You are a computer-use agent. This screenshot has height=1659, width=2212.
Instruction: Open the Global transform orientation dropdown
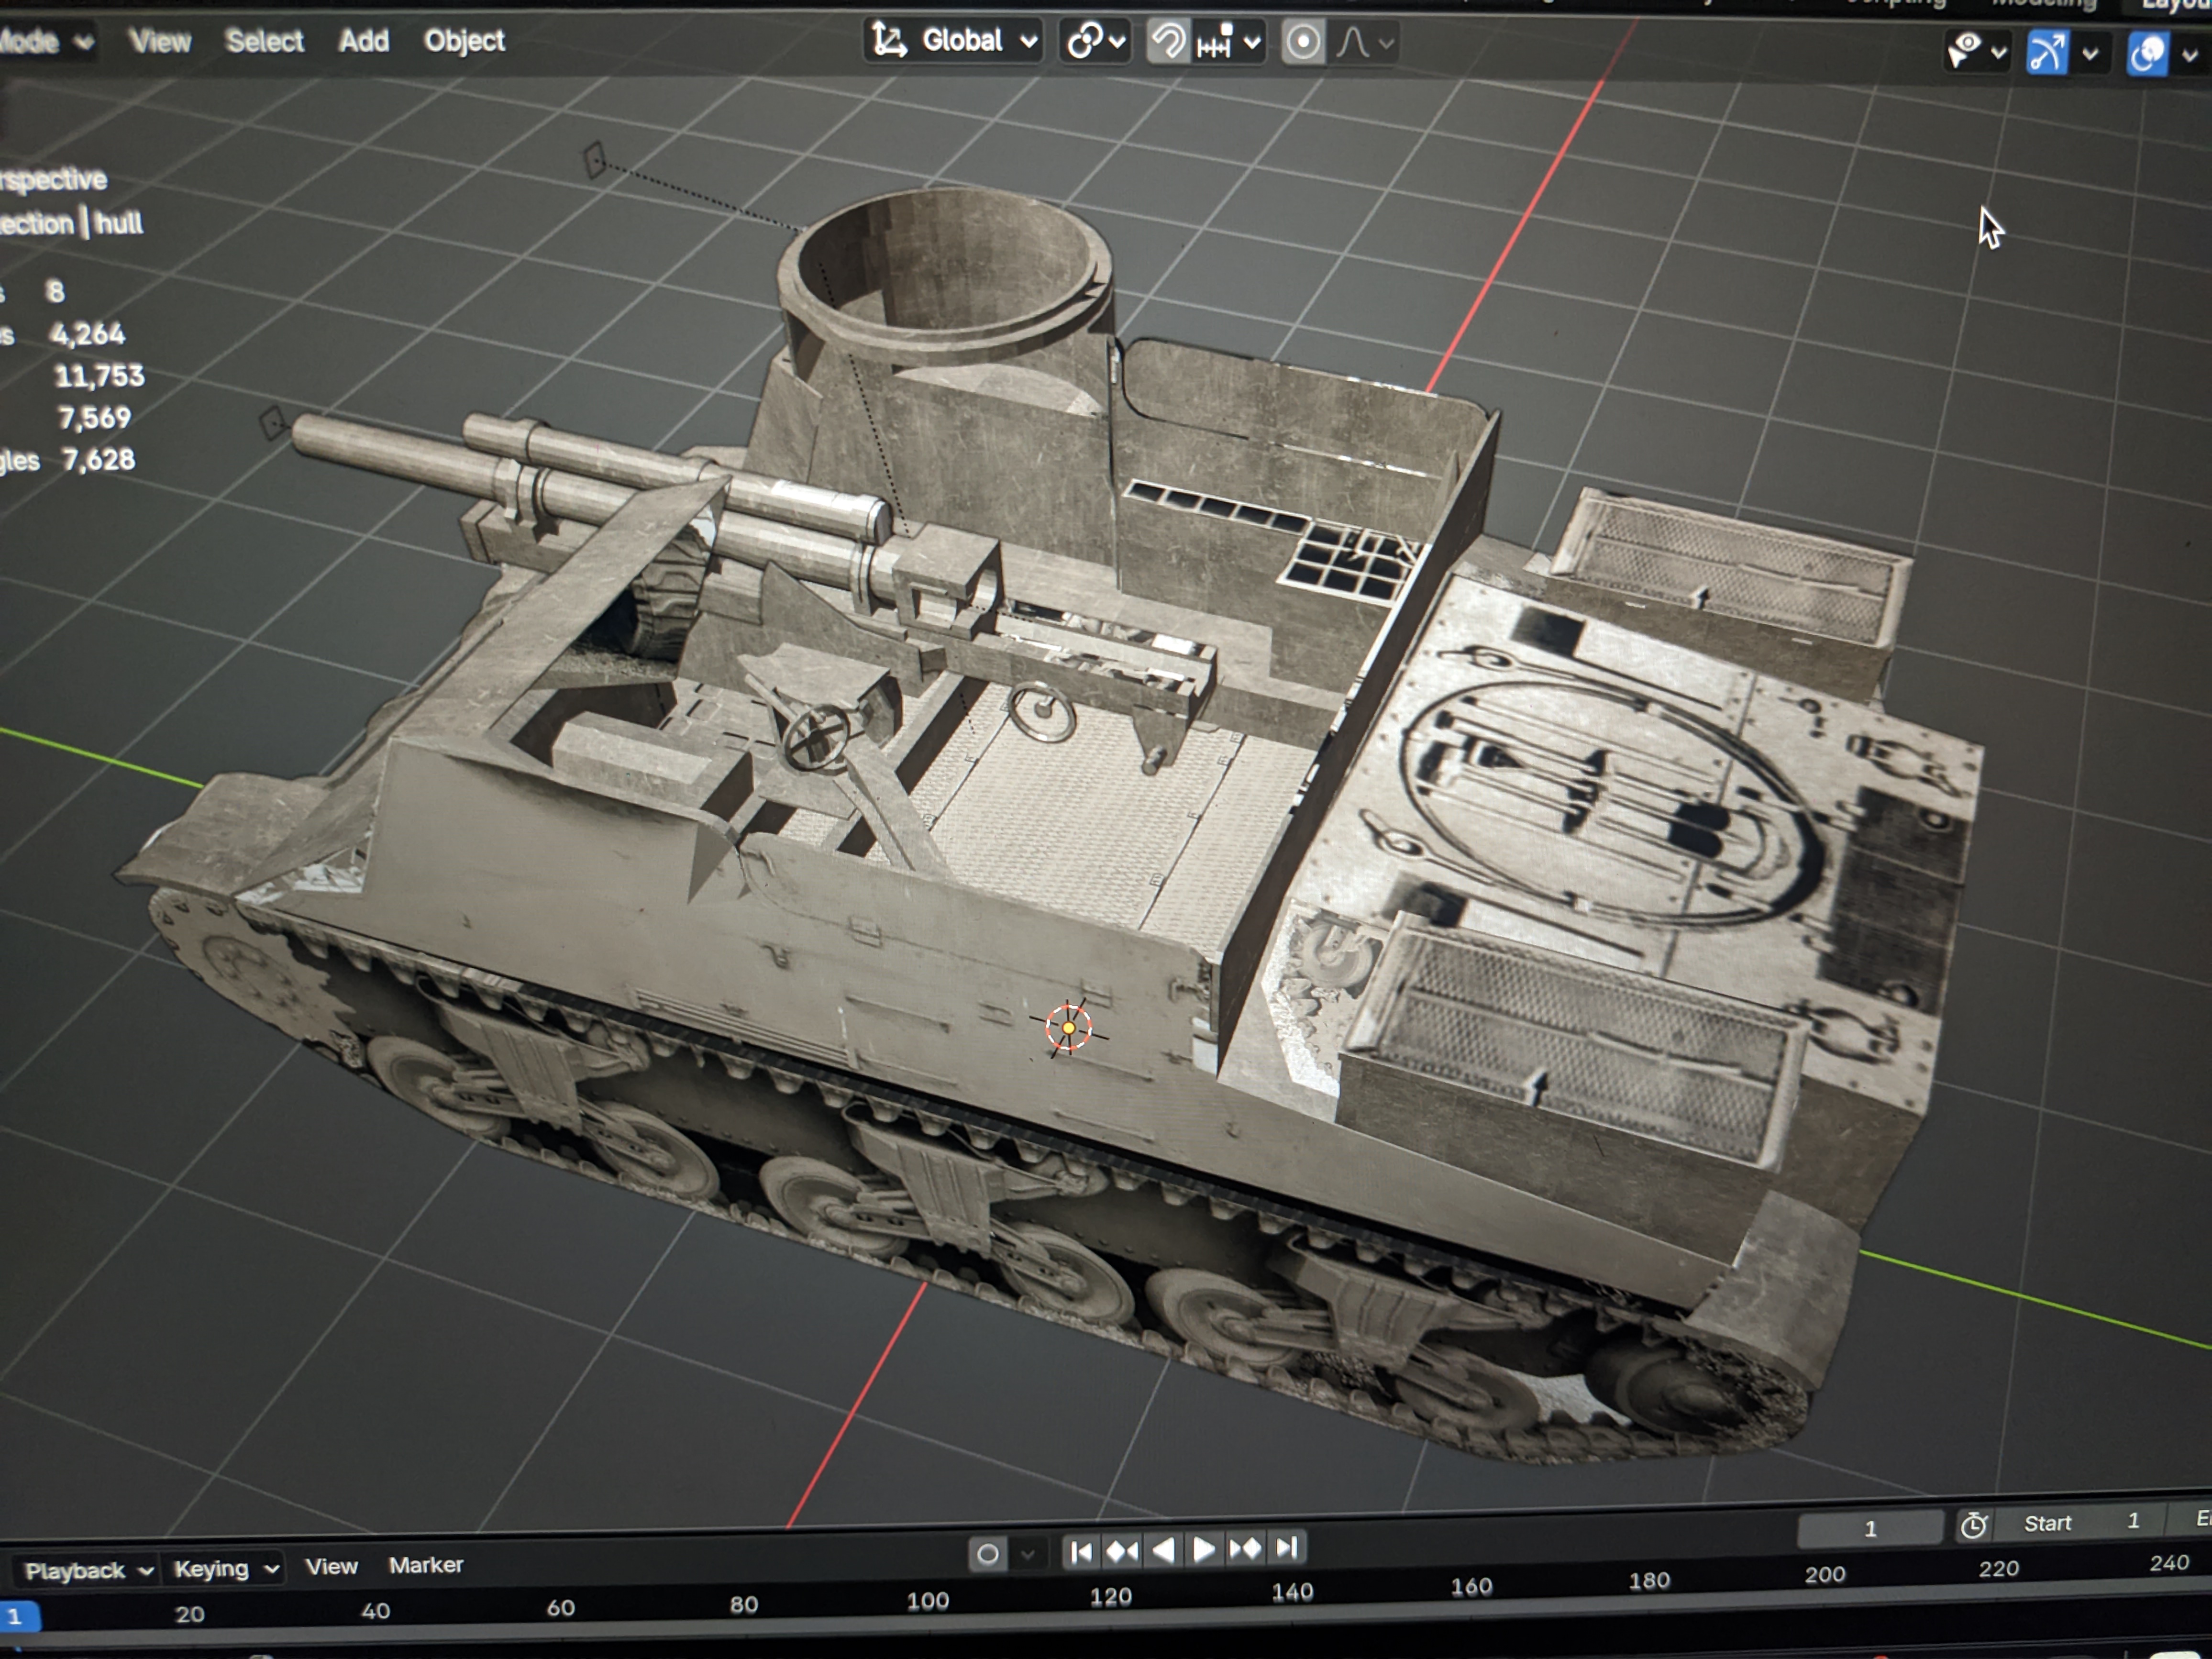coord(953,41)
